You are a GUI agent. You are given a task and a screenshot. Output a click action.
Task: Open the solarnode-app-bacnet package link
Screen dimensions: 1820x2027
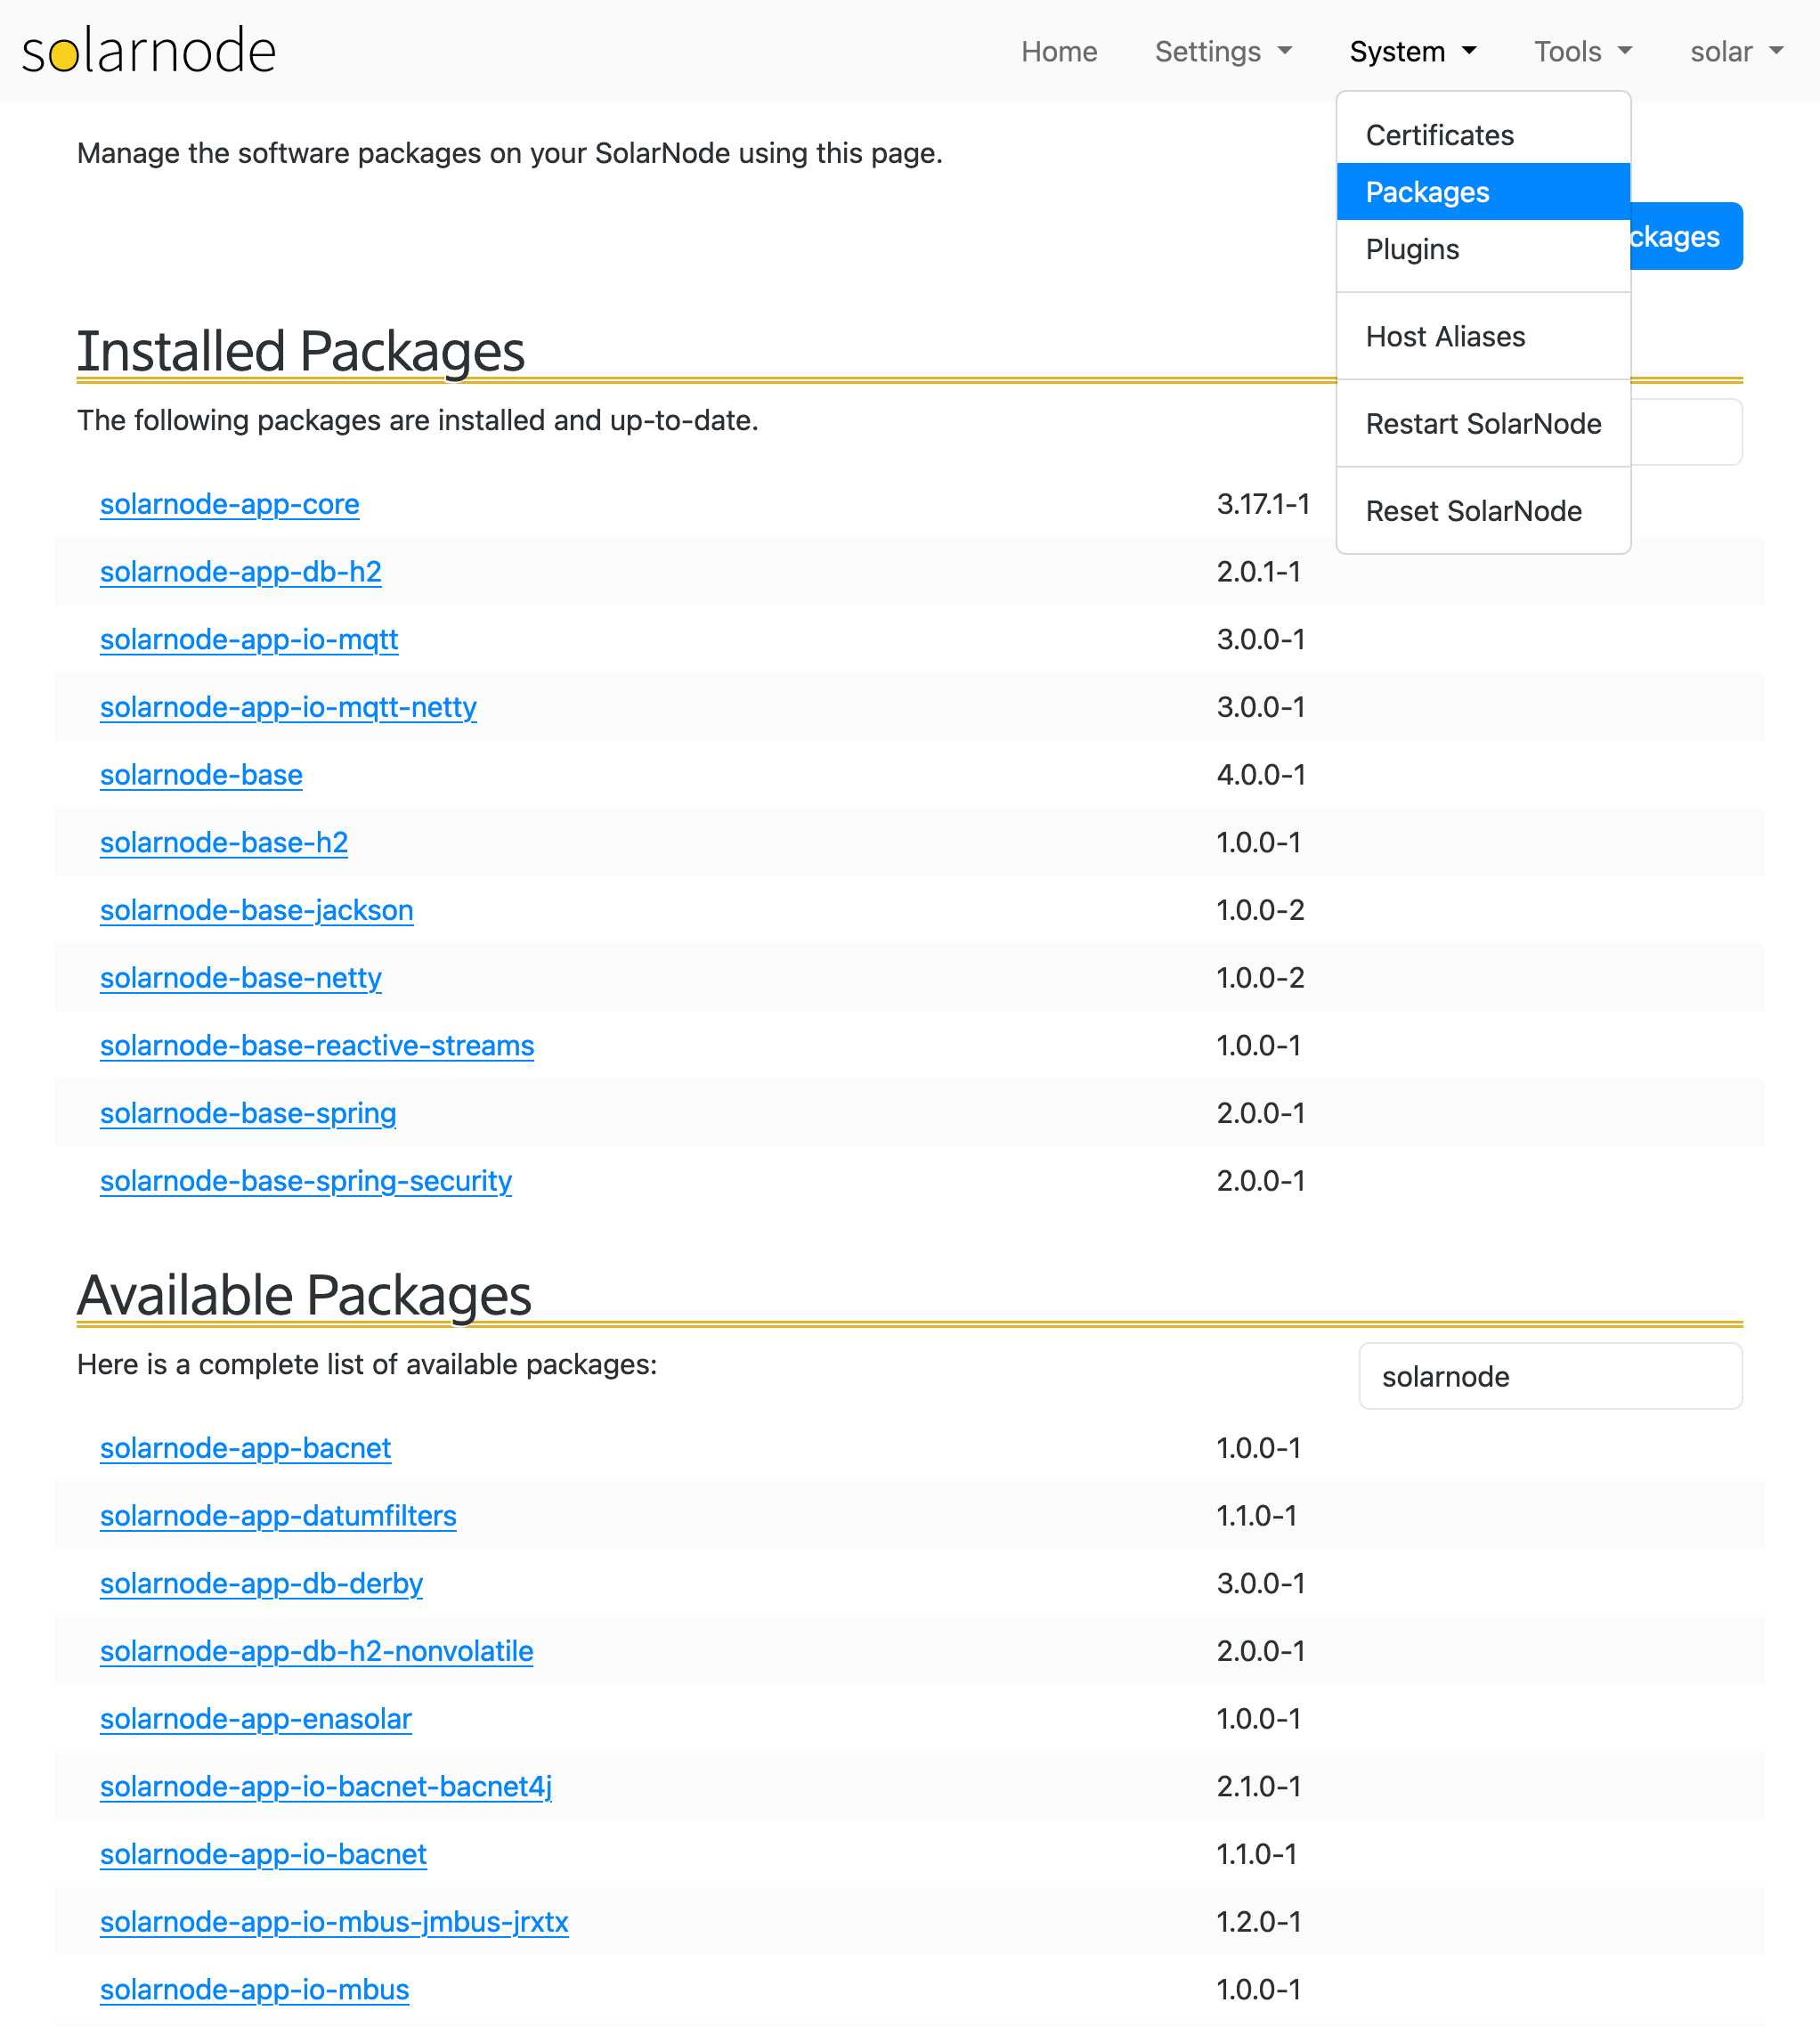pos(245,1448)
